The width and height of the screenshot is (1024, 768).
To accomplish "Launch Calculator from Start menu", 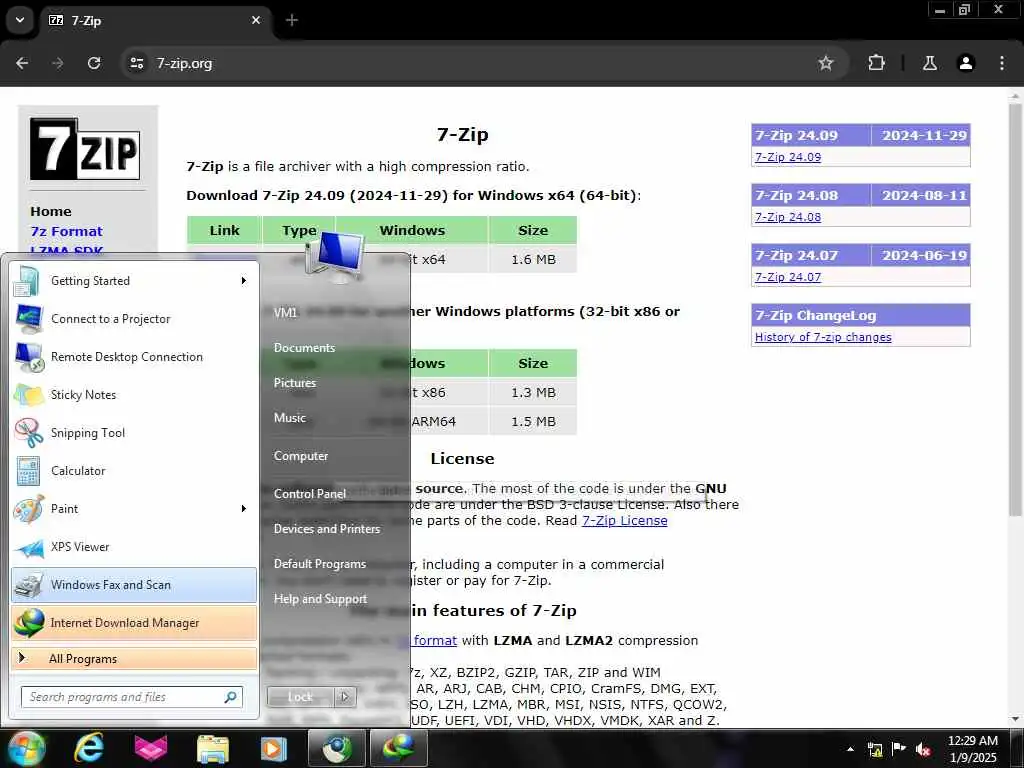I will pos(134,470).
